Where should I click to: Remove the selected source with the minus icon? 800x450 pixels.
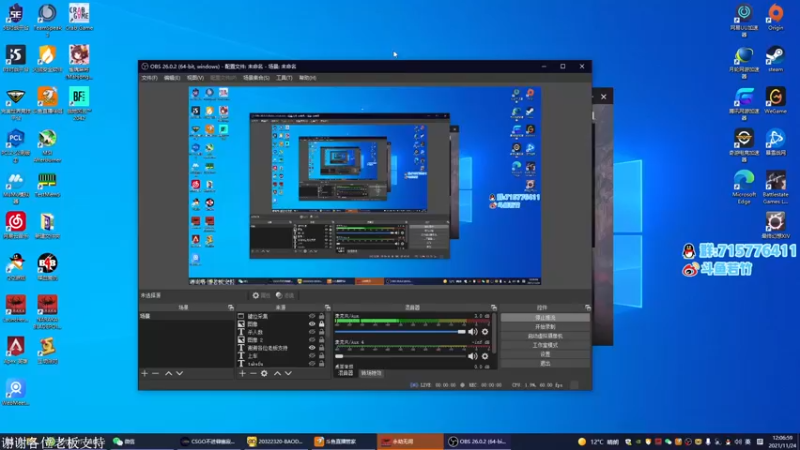[x=253, y=373]
